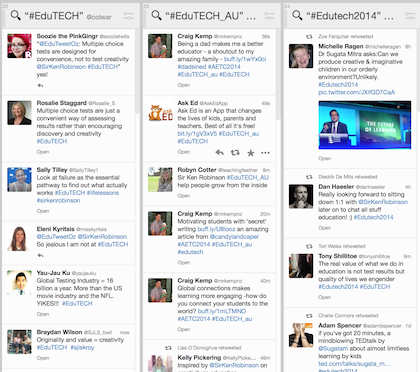This screenshot has height=372, width=420.
Task: Click @Sugatam mention in Adam Spencer tweet
Action: point(333,348)
